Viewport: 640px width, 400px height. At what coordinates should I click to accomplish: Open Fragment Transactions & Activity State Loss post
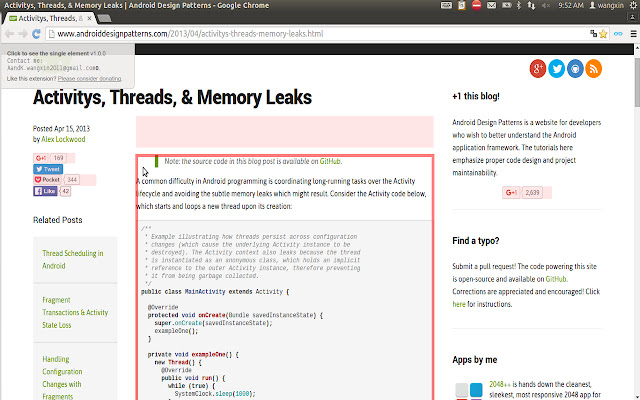75,313
